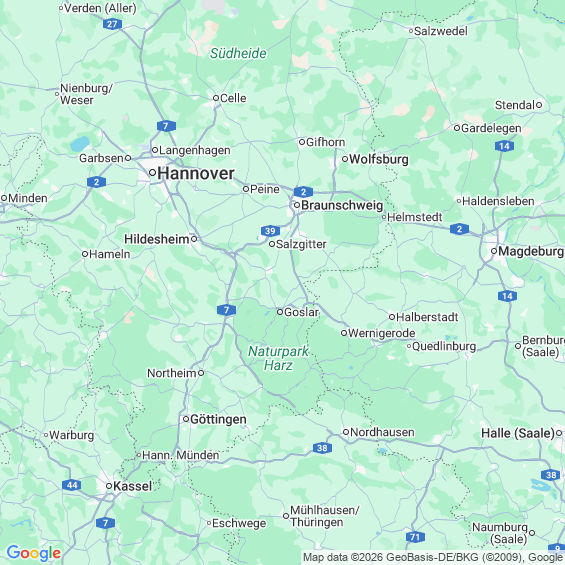
Task: Click the Wolfsburg city label
Action: coord(379,159)
